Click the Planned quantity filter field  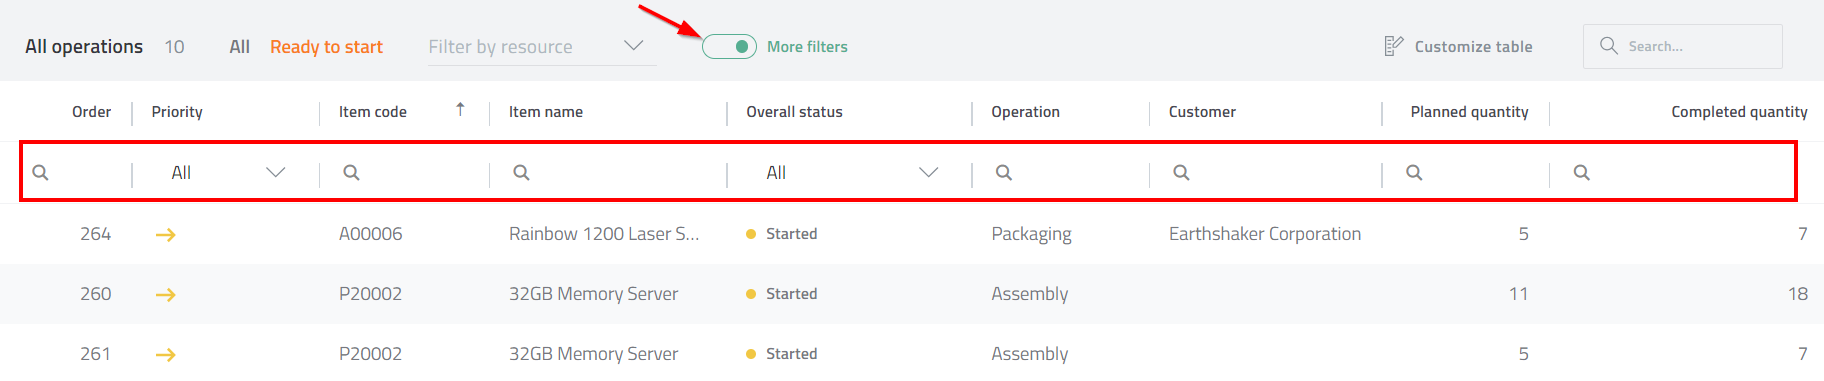coord(1465,173)
